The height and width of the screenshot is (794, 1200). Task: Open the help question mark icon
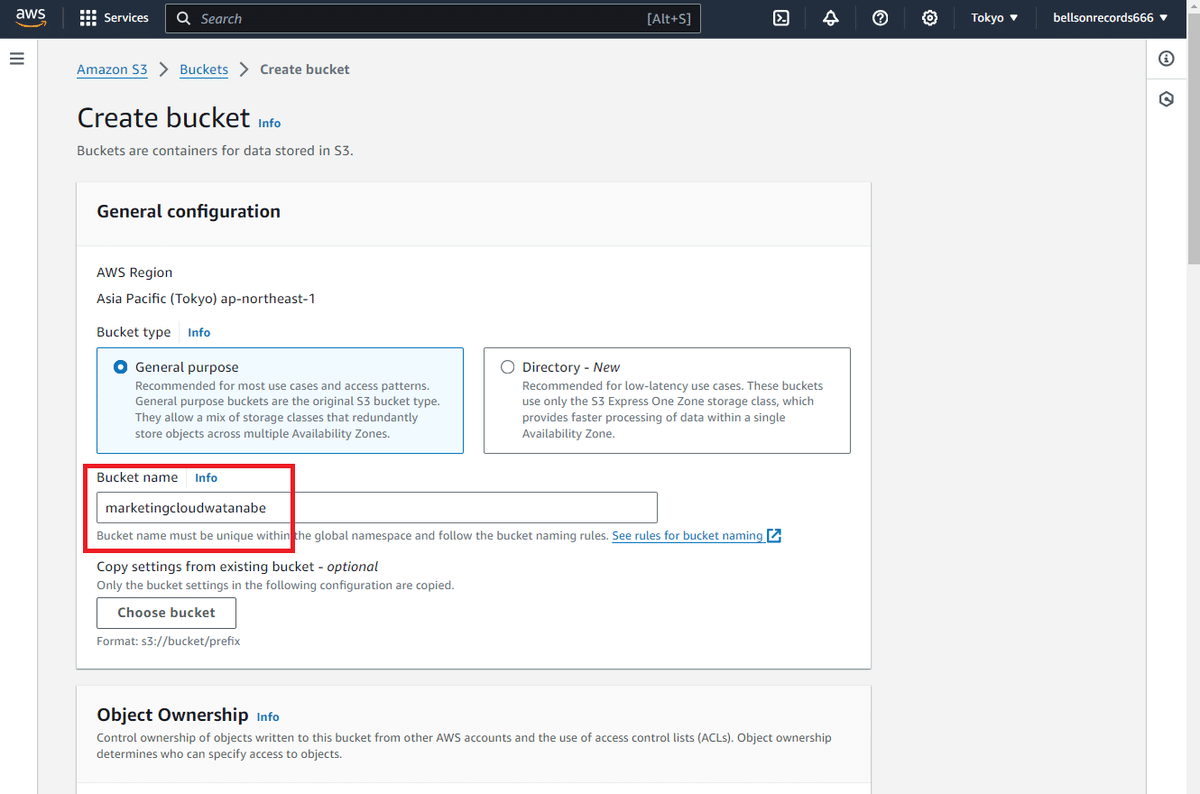(880, 18)
